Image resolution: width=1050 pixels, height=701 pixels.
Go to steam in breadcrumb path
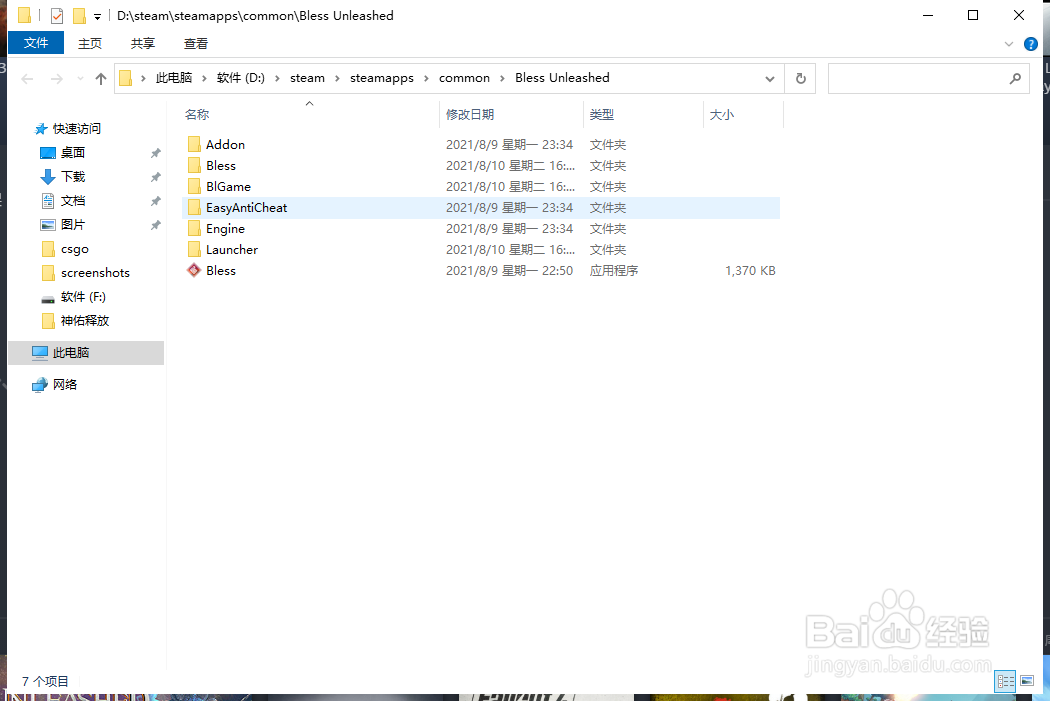tap(307, 78)
